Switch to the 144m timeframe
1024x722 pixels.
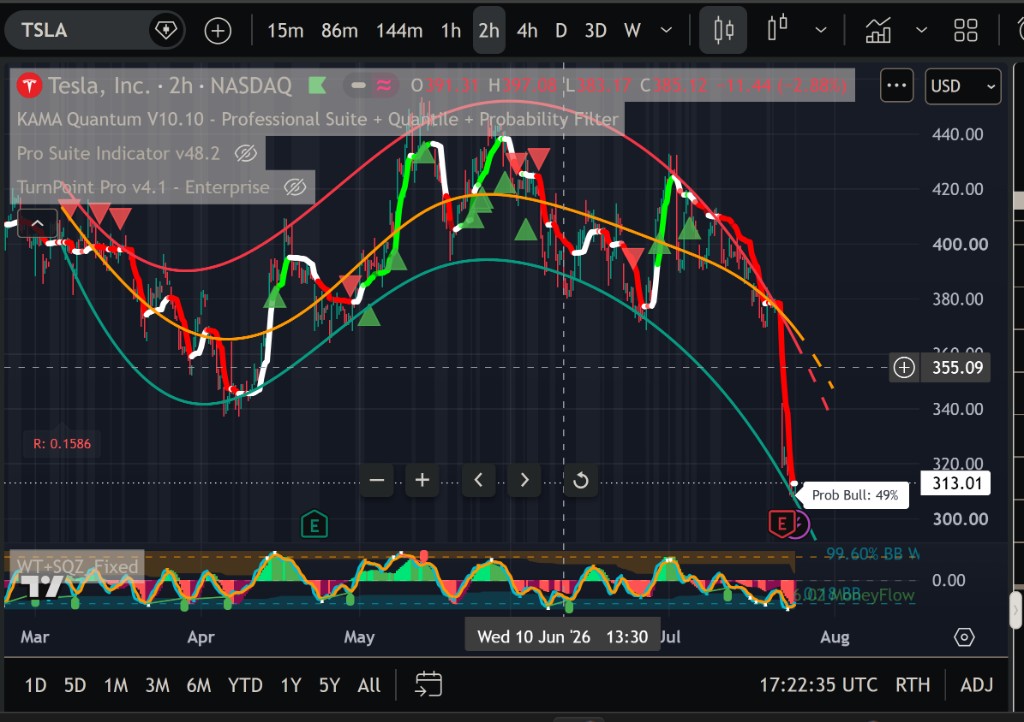pos(399,31)
